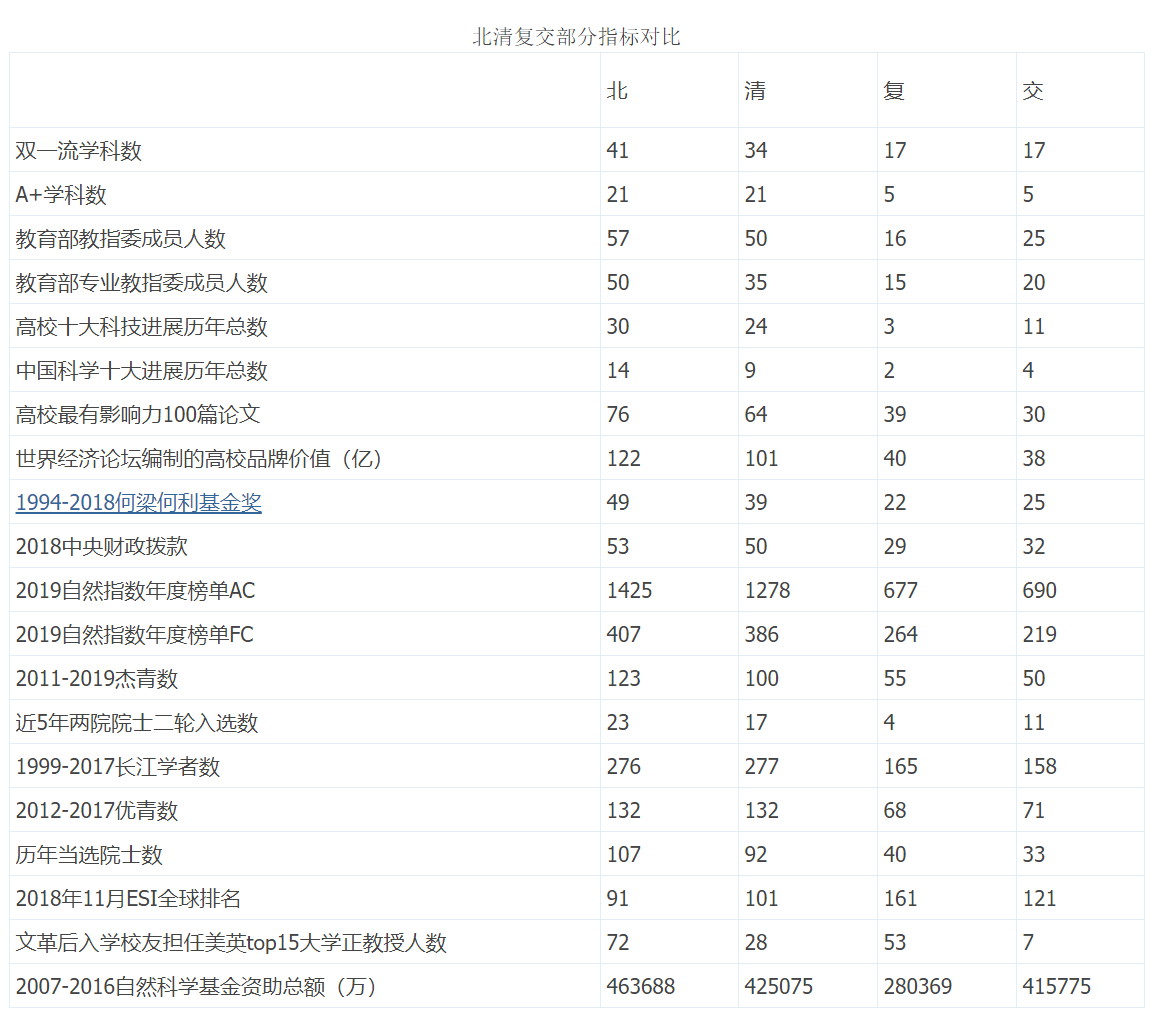Click value 677 in 榜单AC row
Screen dimensions: 1167x1014
(x=901, y=590)
